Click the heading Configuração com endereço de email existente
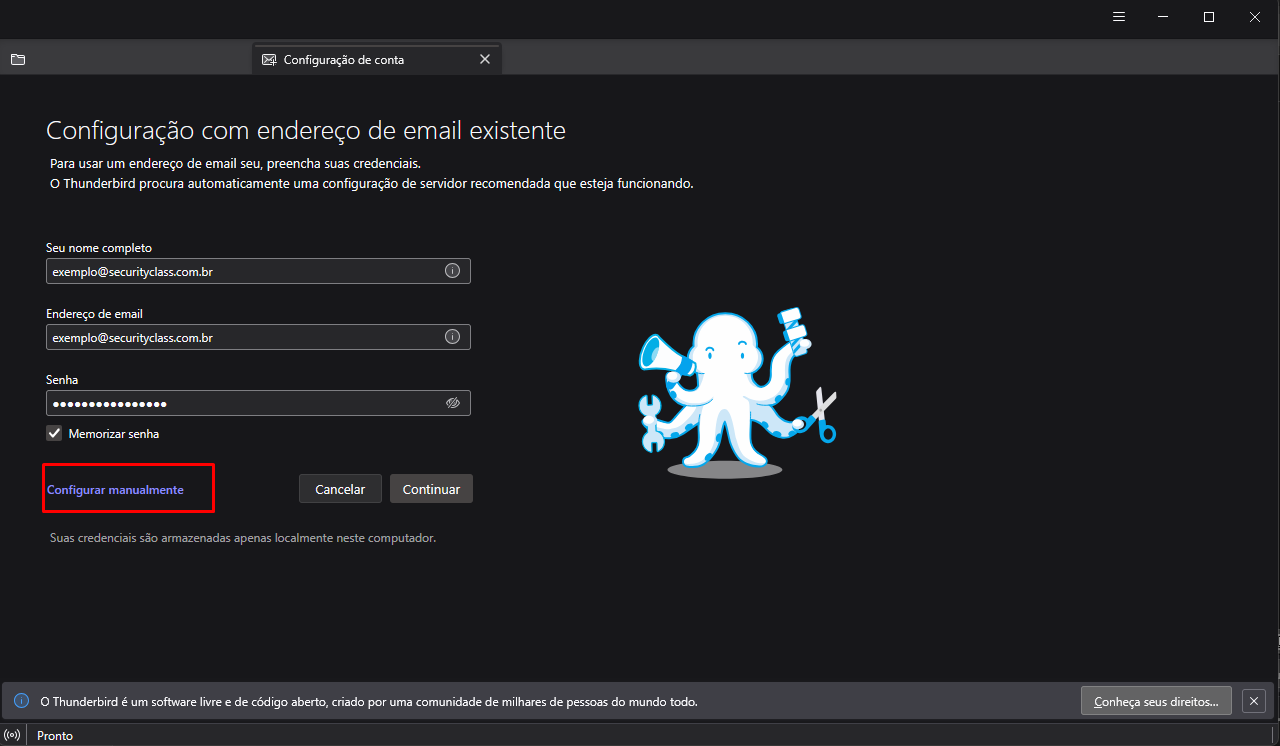Image resolution: width=1280 pixels, height=746 pixels. click(306, 130)
